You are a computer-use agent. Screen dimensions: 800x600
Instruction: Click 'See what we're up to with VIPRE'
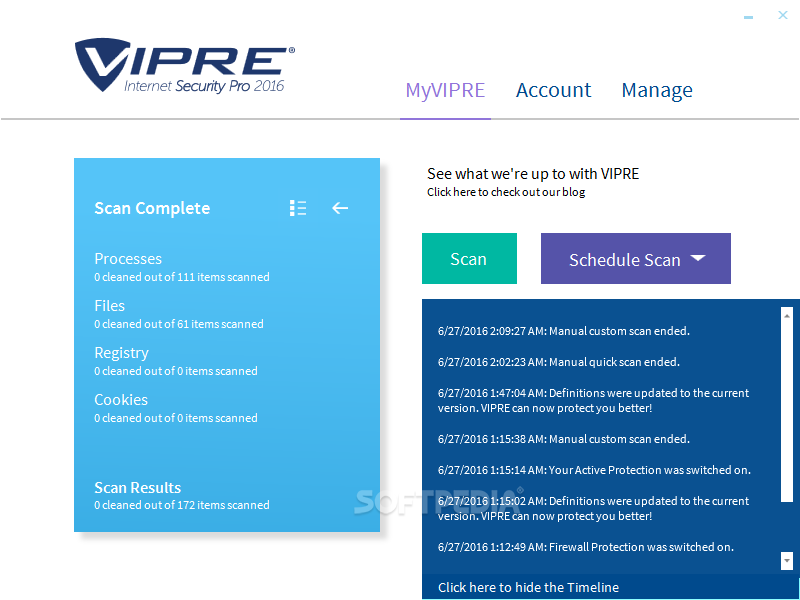pos(533,174)
